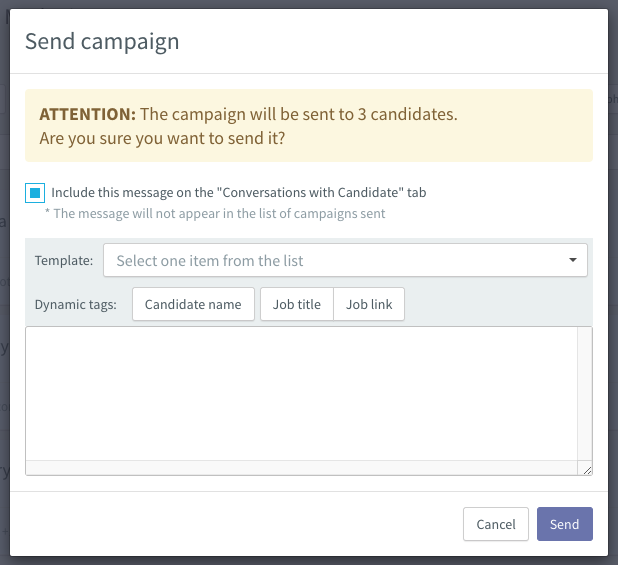
Task: Click the text area resize handle
Action: tap(586, 469)
